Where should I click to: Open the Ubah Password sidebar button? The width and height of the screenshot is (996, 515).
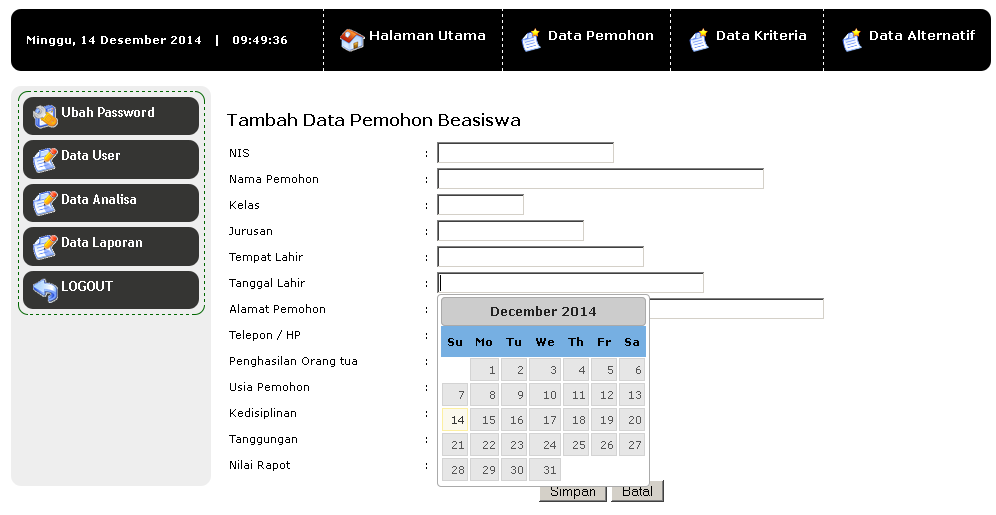point(111,116)
